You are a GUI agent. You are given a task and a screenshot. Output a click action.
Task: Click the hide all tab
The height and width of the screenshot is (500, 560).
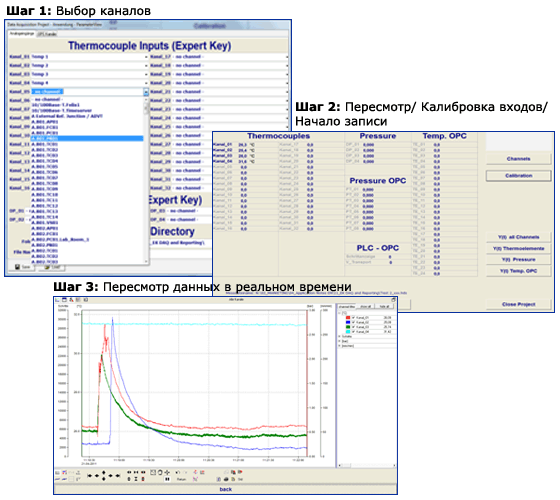[x=384, y=307]
